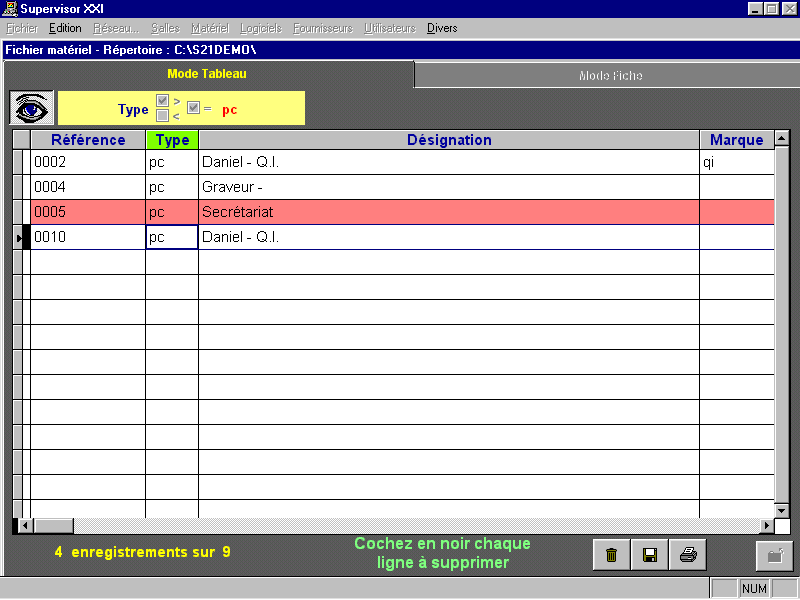Click reference cell '0004'
The height and width of the screenshot is (600, 800).
click(x=88, y=187)
